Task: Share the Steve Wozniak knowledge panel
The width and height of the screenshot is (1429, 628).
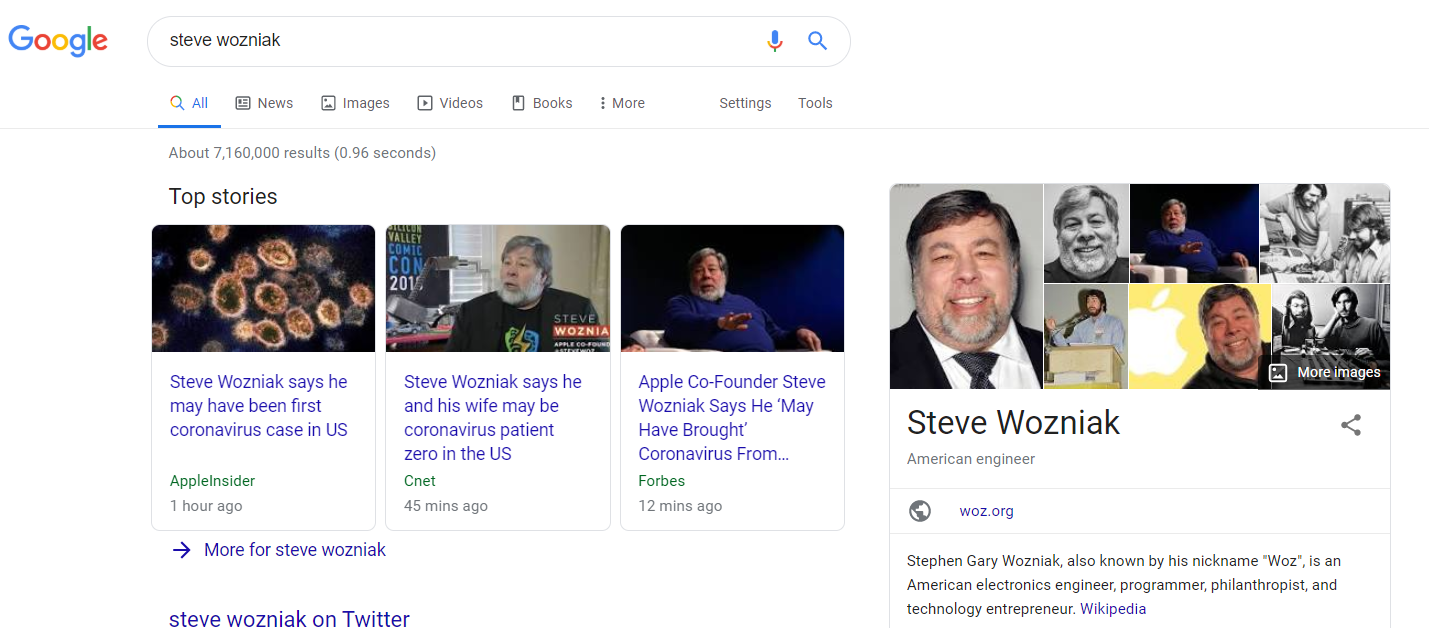Action: click(x=1351, y=425)
